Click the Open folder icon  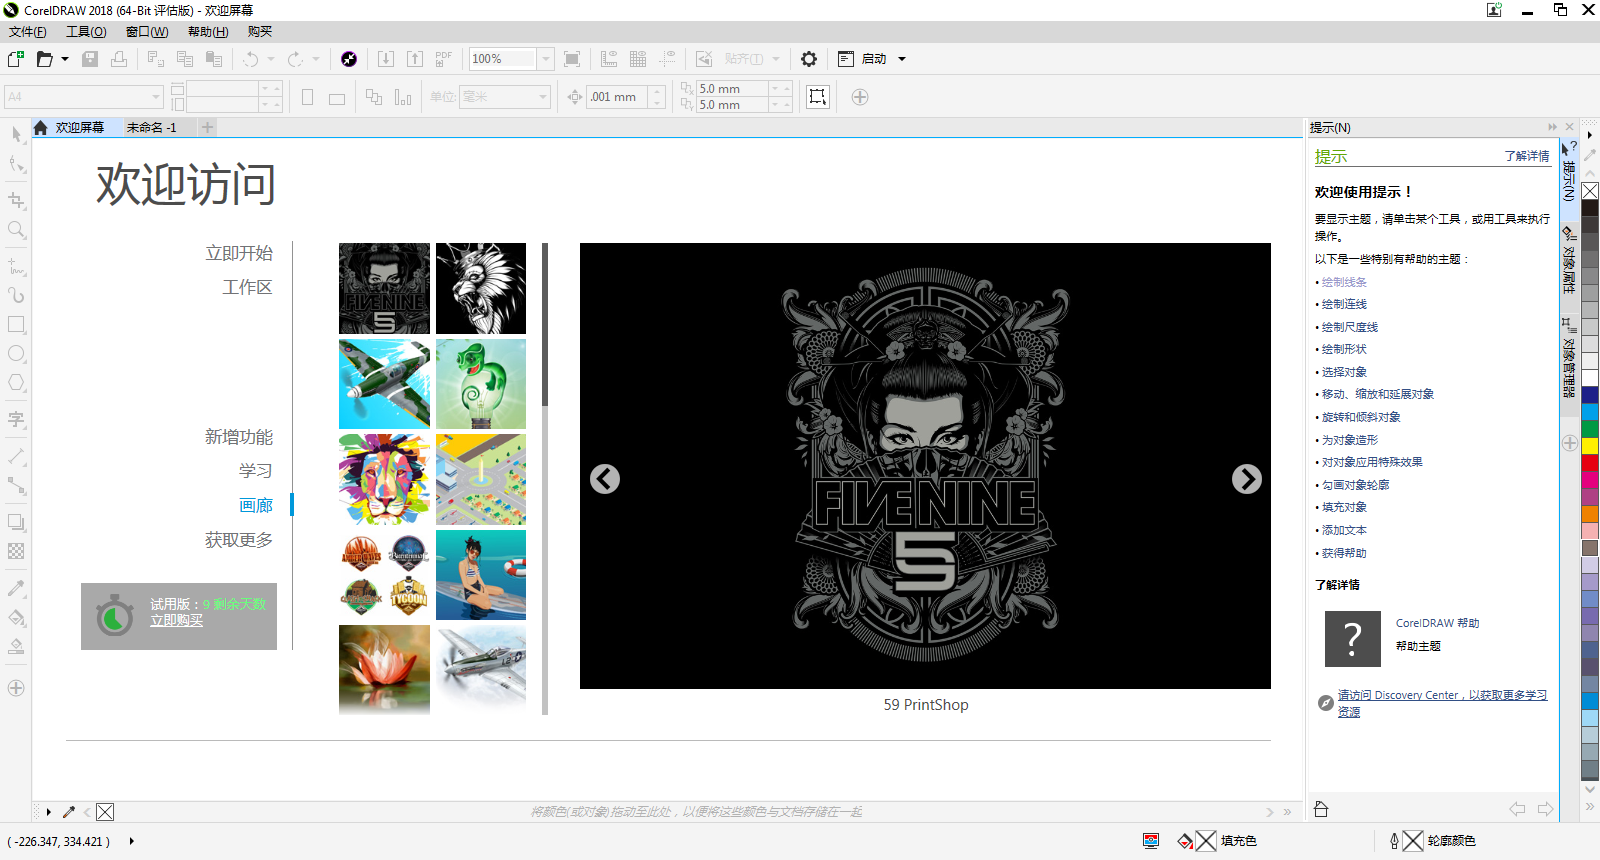pyautogui.click(x=45, y=59)
